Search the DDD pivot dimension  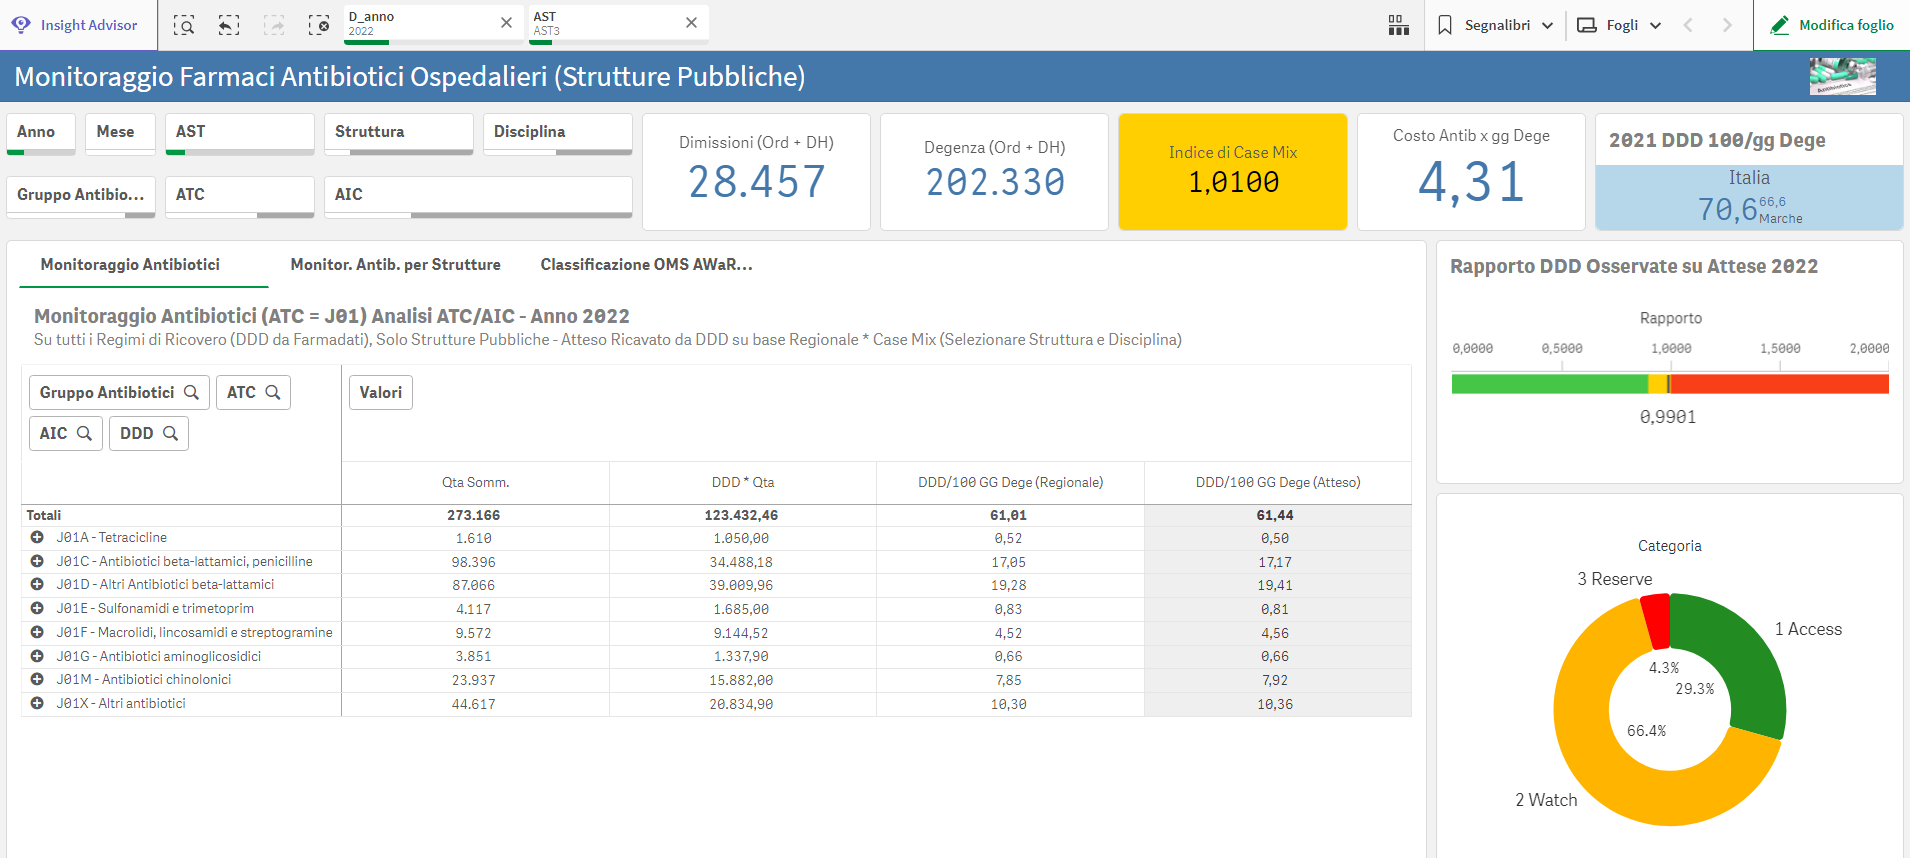click(170, 434)
